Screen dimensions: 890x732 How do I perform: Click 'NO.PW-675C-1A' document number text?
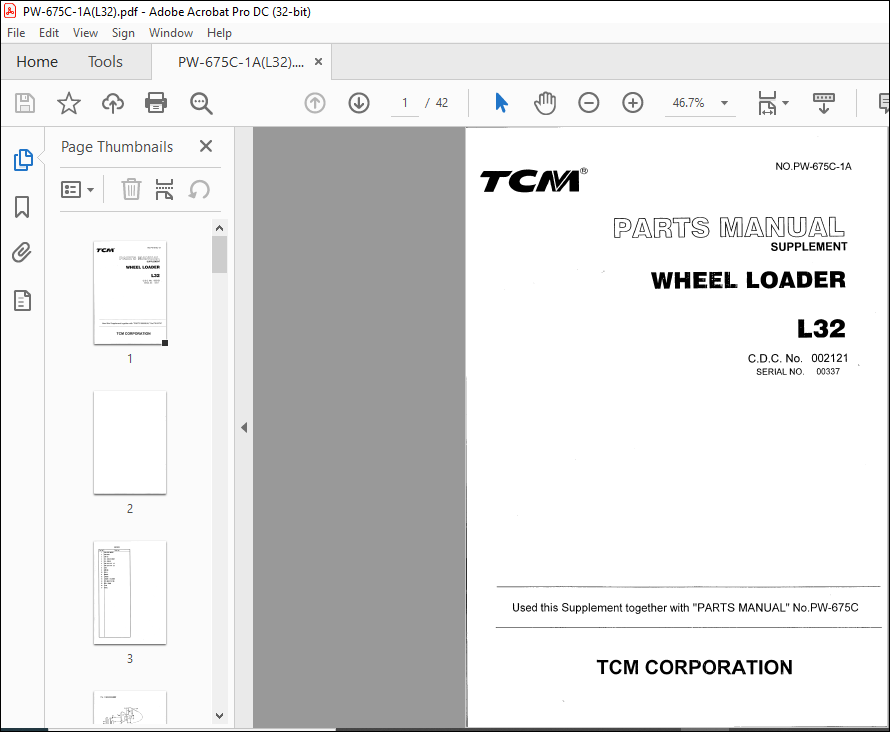pos(813,166)
